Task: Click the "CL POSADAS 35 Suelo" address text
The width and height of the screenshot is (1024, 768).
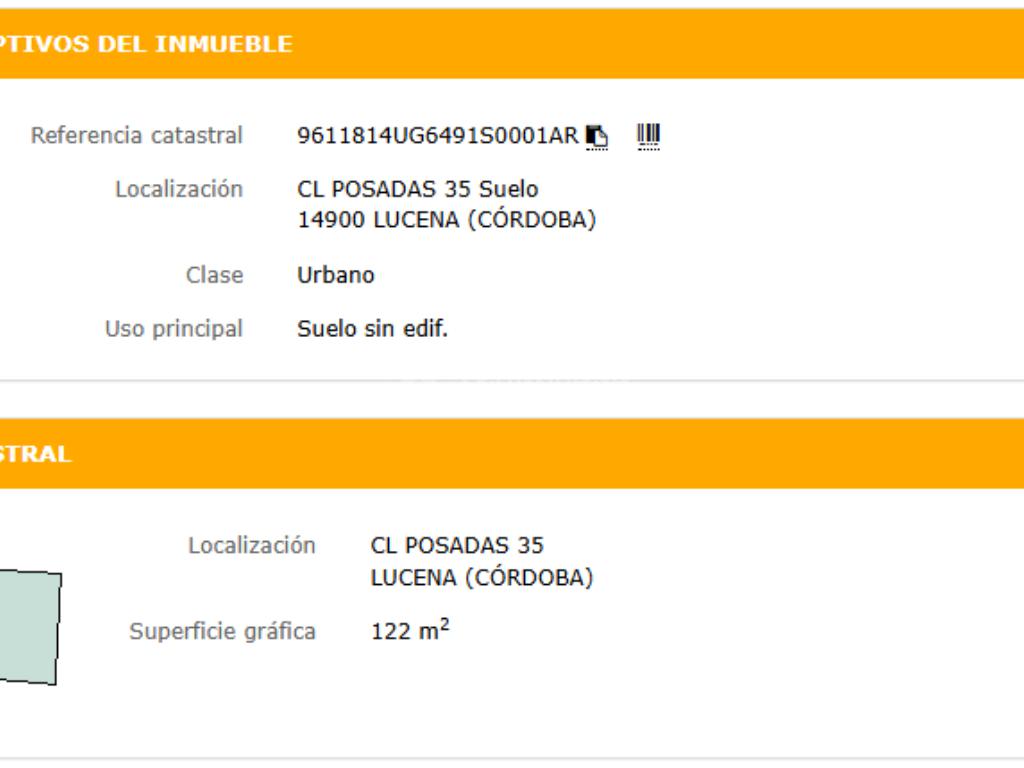Action: (x=417, y=189)
